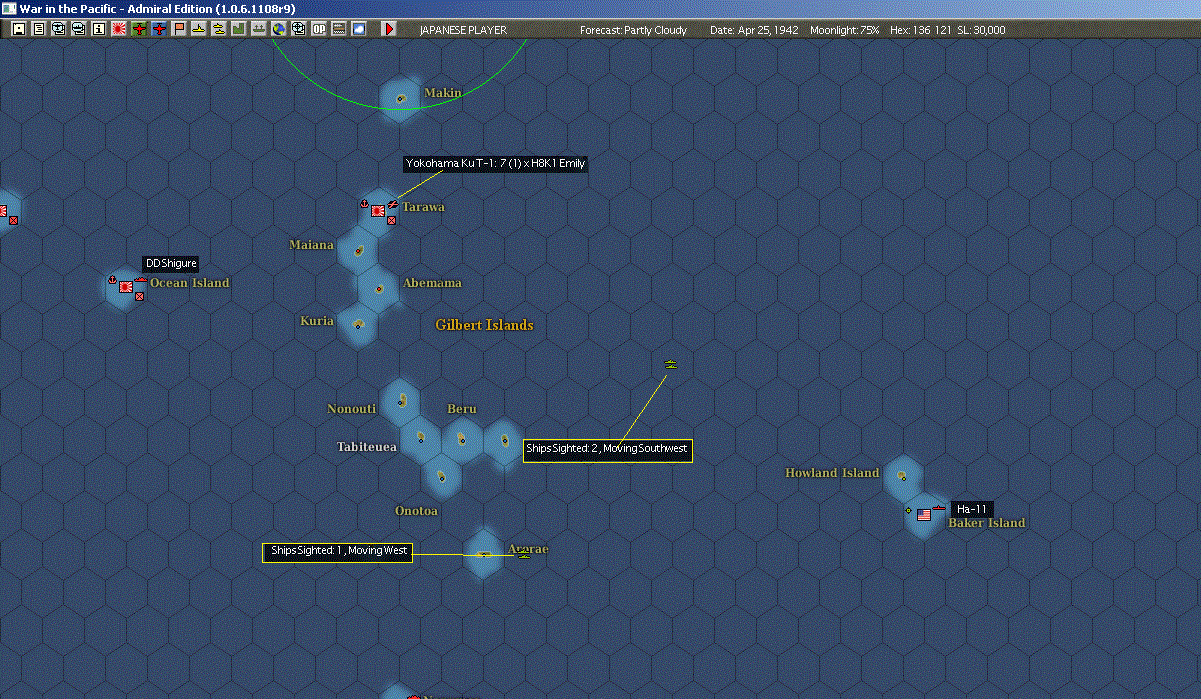Click the red rising-sun flag toolbar icon
Image resolution: width=1201 pixels, height=699 pixels.
click(x=119, y=29)
